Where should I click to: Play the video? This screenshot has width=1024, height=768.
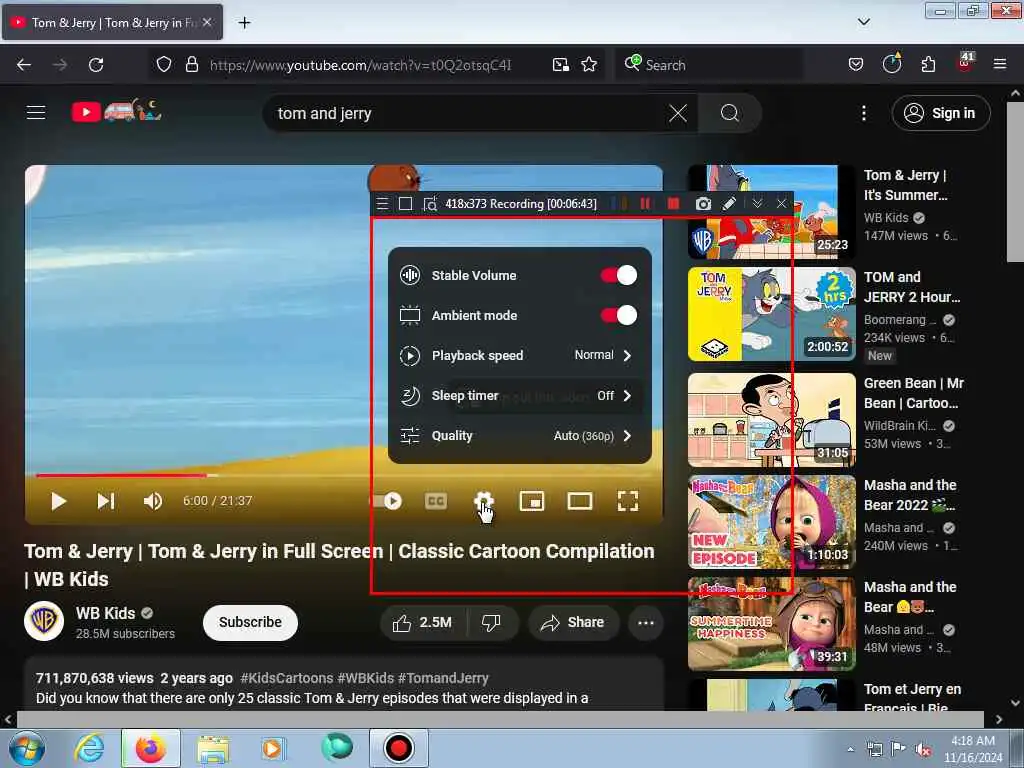click(58, 501)
